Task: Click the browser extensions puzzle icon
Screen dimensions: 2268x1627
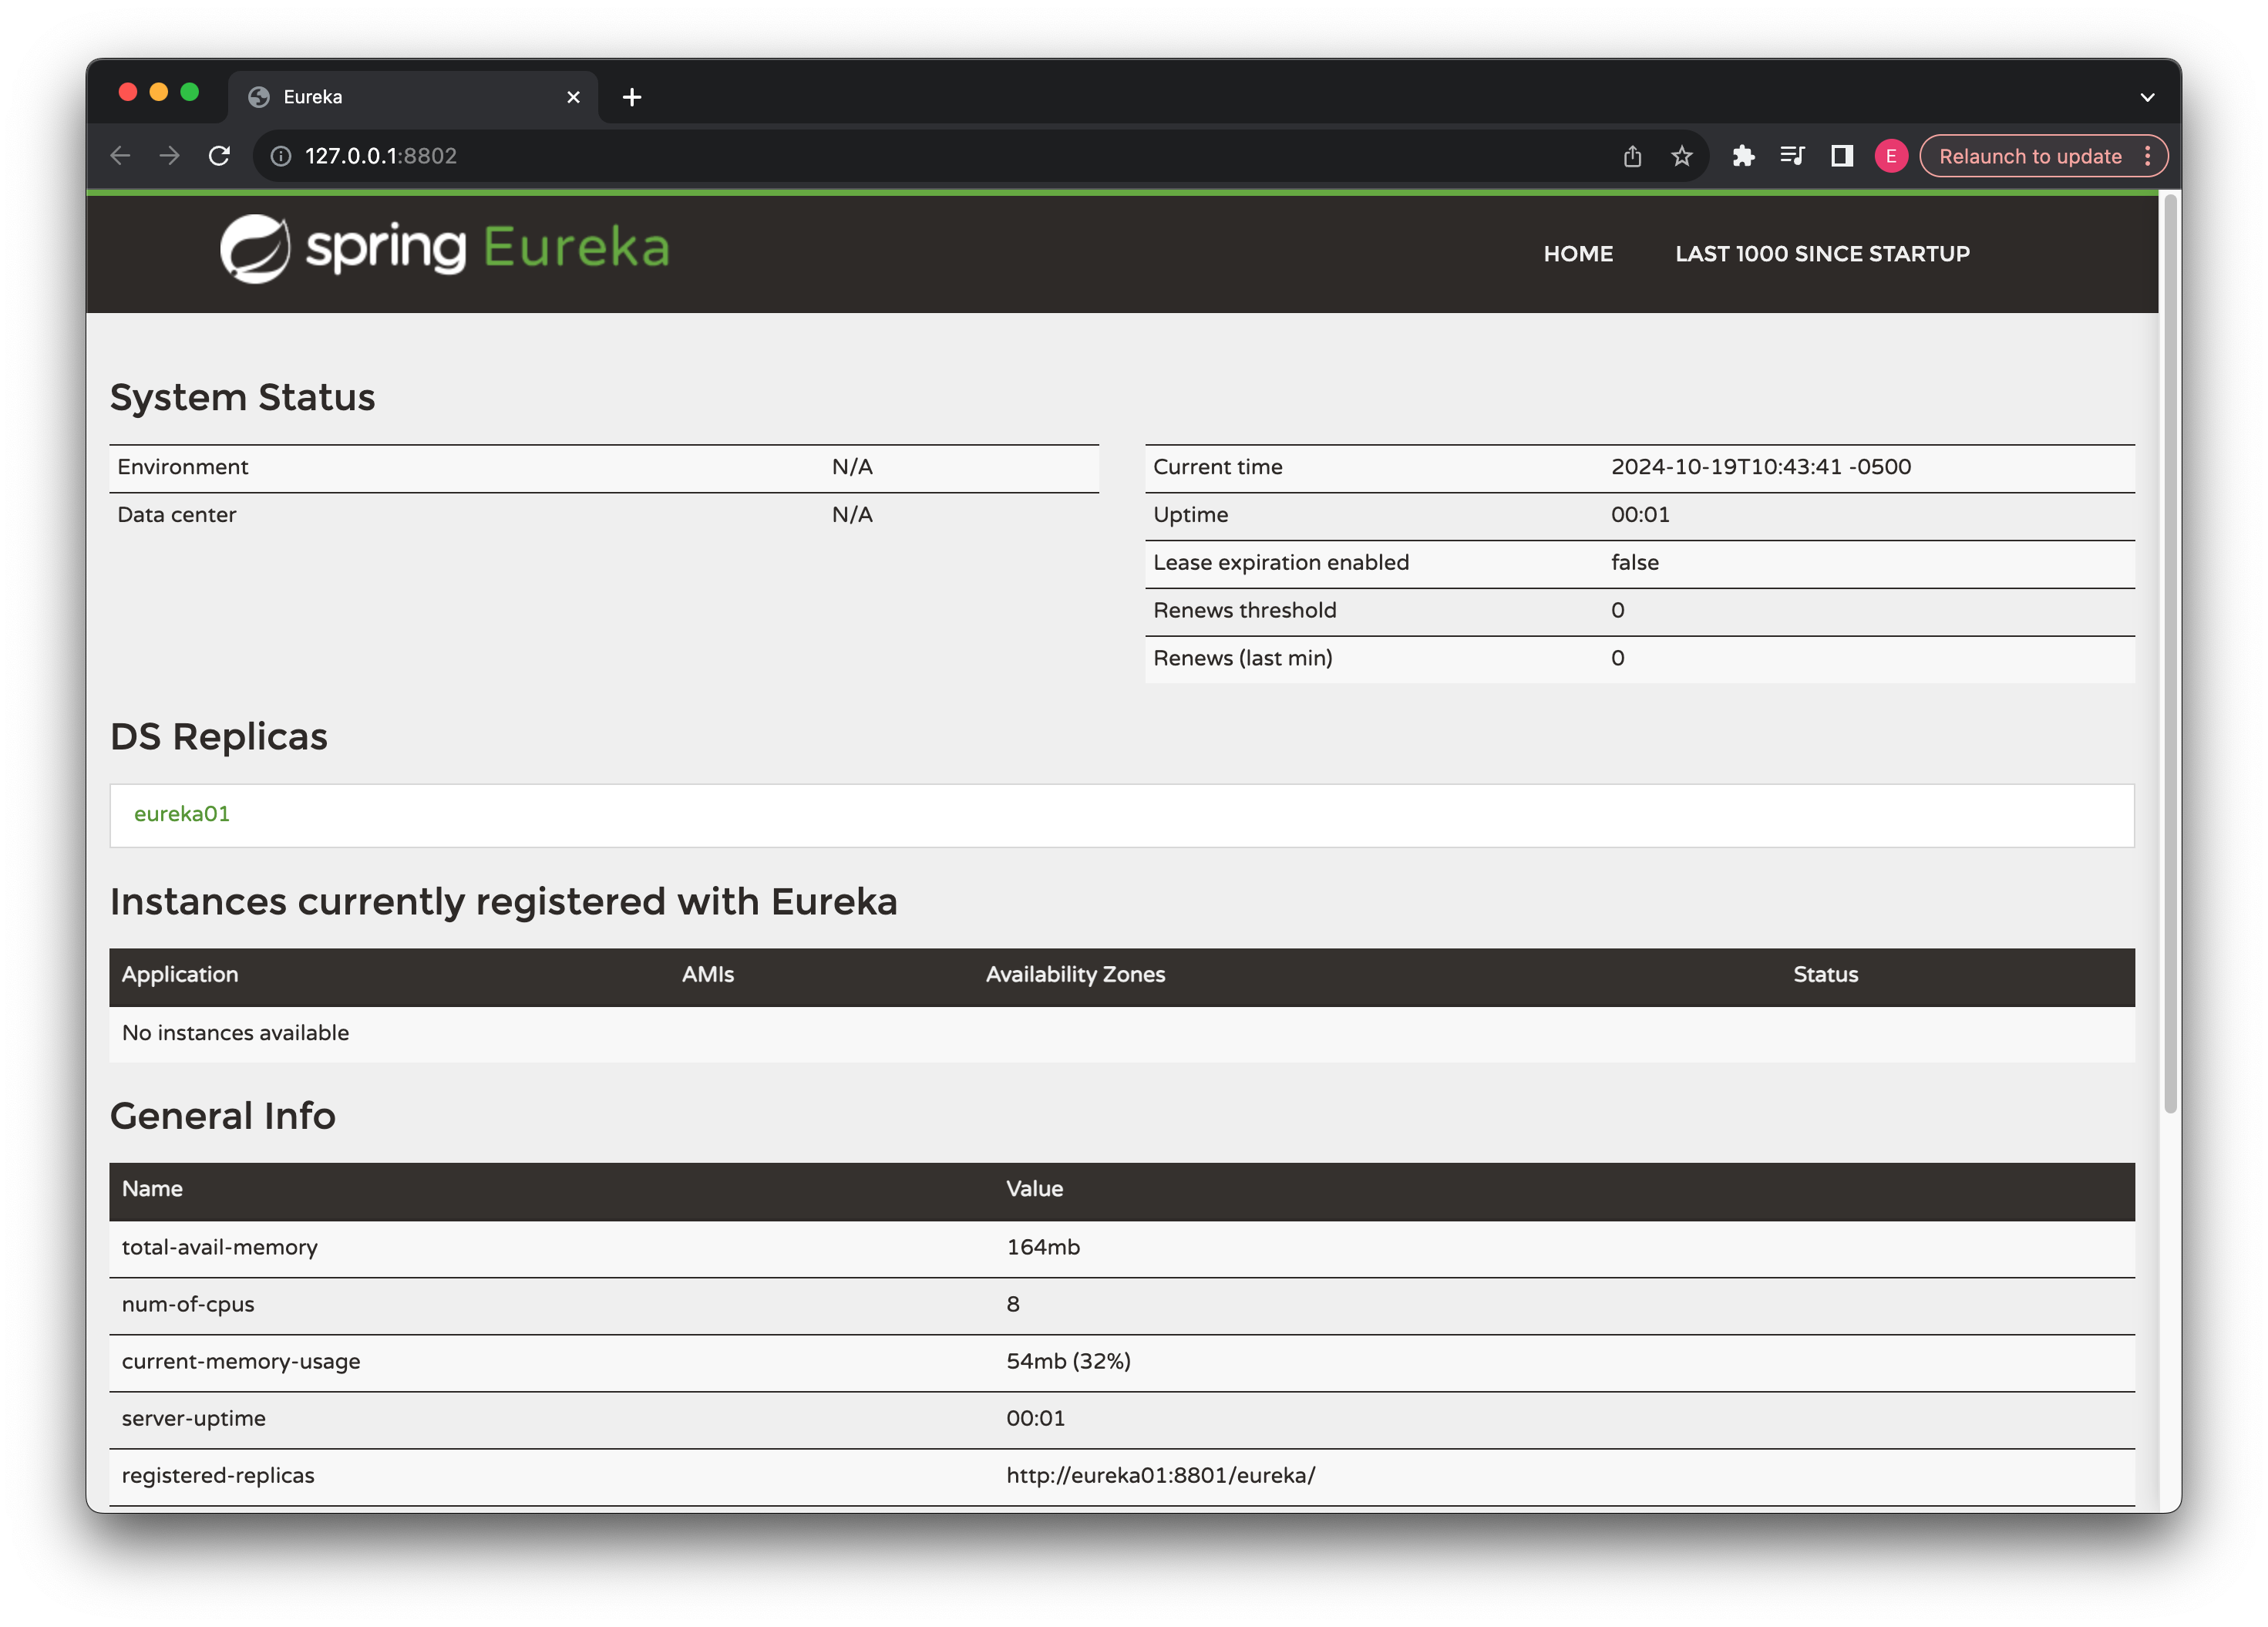Action: pyautogui.click(x=1742, y=157)
